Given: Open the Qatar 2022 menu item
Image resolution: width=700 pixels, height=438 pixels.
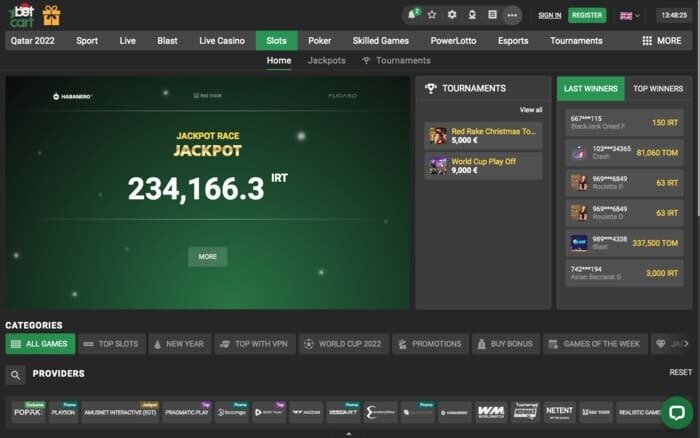Looking at the screenshot, I should click(x=33, y=41).
